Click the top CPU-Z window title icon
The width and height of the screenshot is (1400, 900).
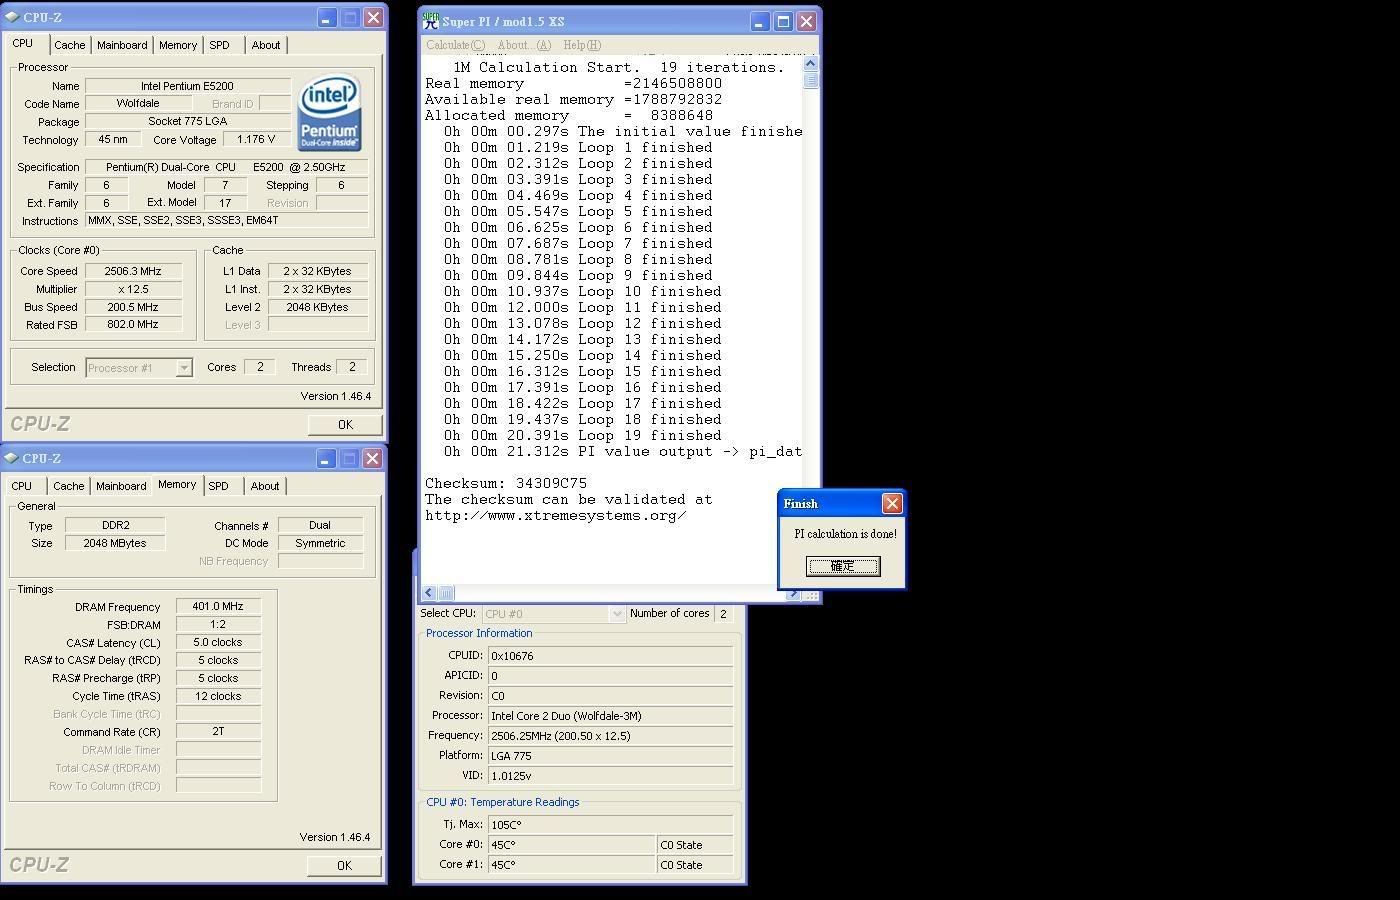pyautogui.click(x=12, y=17)
